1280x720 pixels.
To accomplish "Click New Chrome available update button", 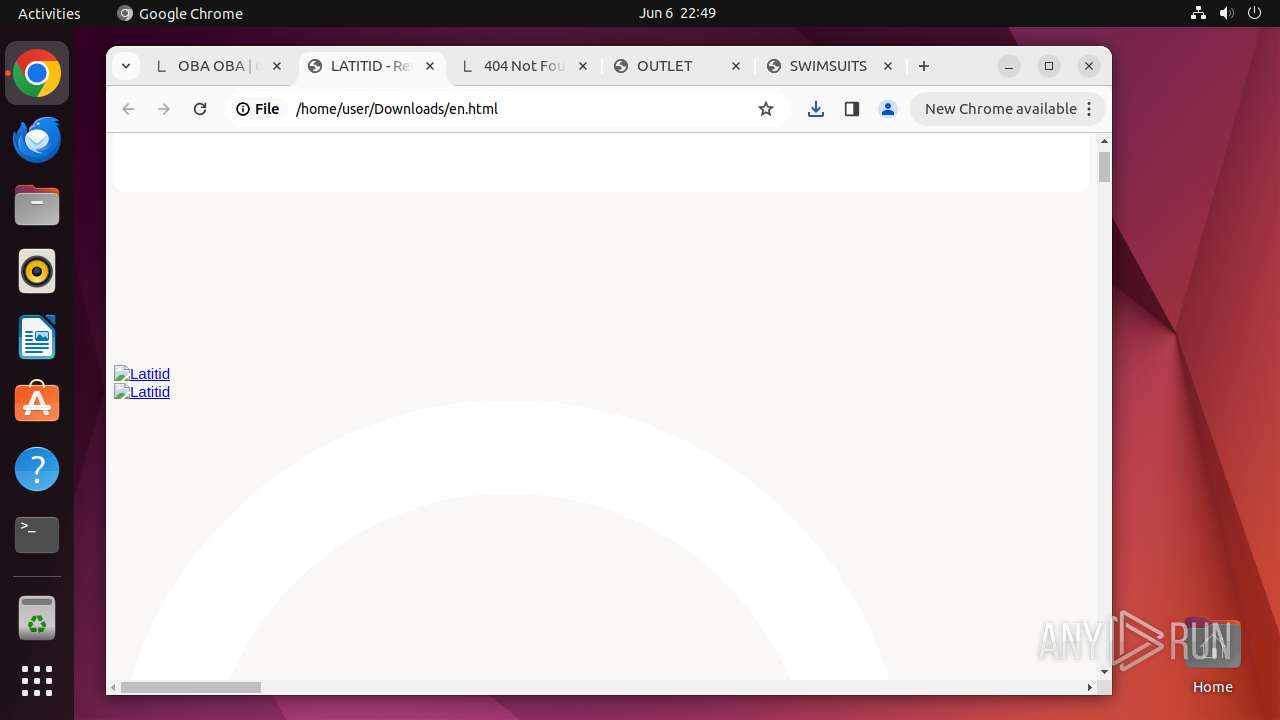I will point(1000,109).
